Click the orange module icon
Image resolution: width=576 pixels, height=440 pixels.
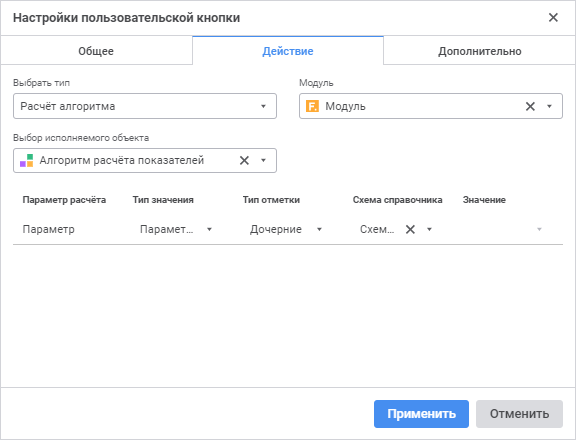pos(312,107)
